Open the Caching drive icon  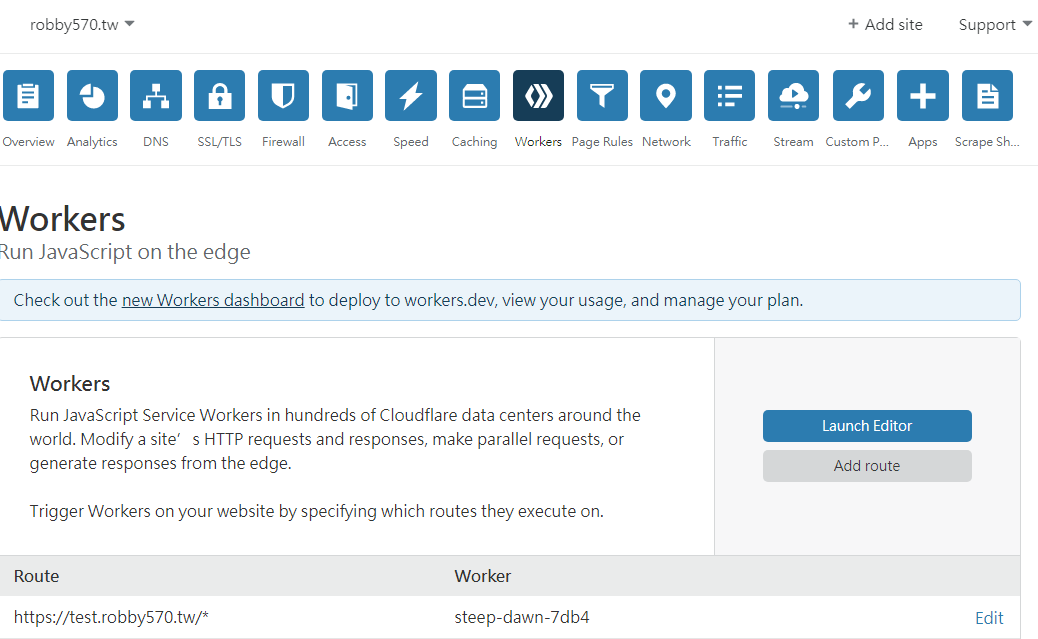coord(475,95)
